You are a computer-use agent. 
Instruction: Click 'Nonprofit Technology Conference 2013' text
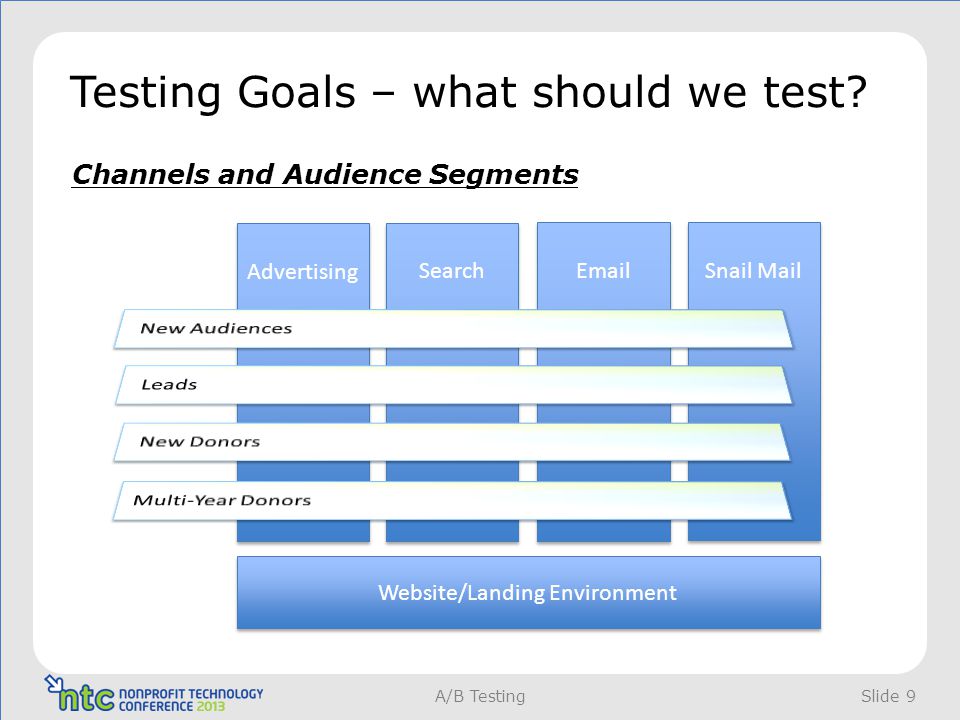point(190,700)
